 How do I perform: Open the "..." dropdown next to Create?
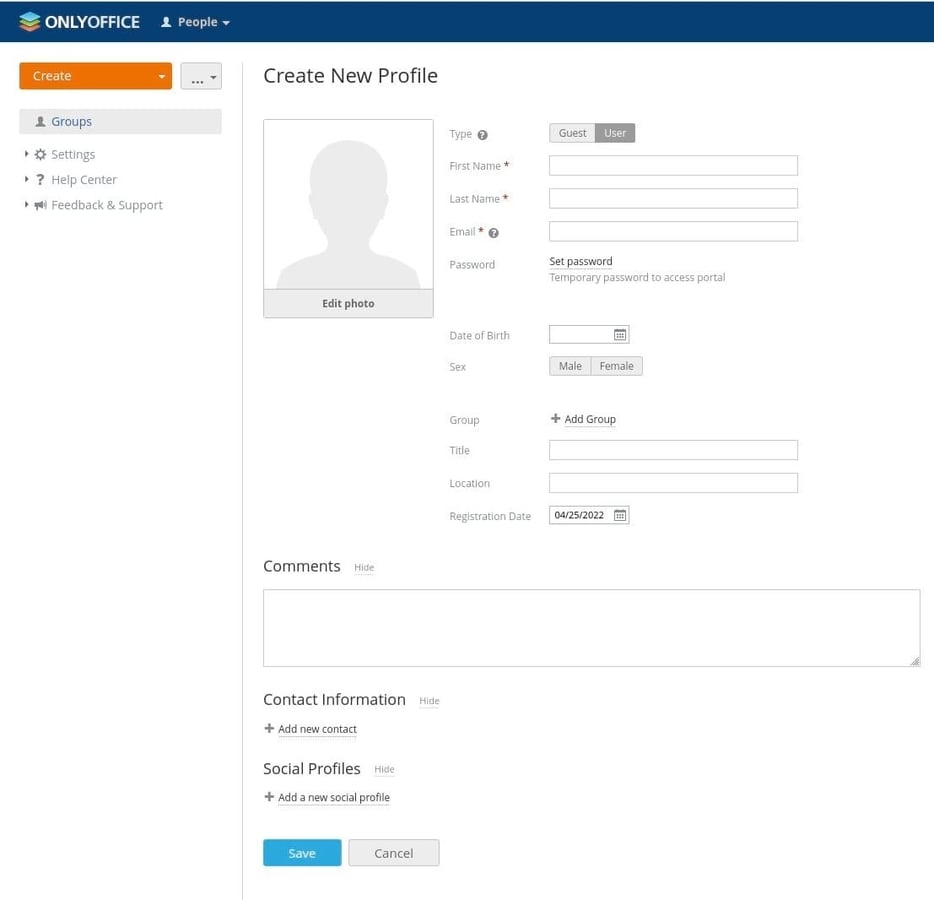201,75
